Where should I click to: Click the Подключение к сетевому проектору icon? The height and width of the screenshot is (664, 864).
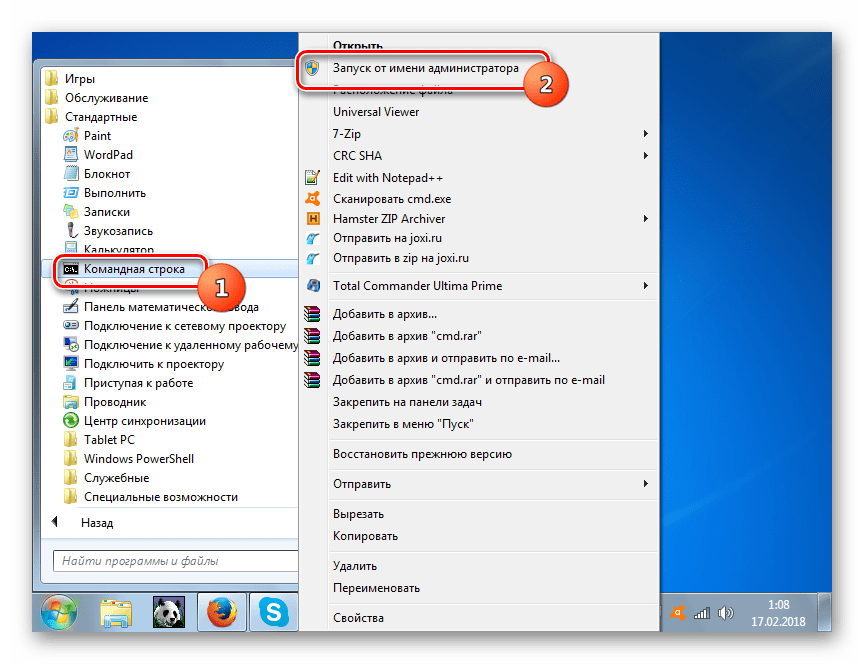71,325
